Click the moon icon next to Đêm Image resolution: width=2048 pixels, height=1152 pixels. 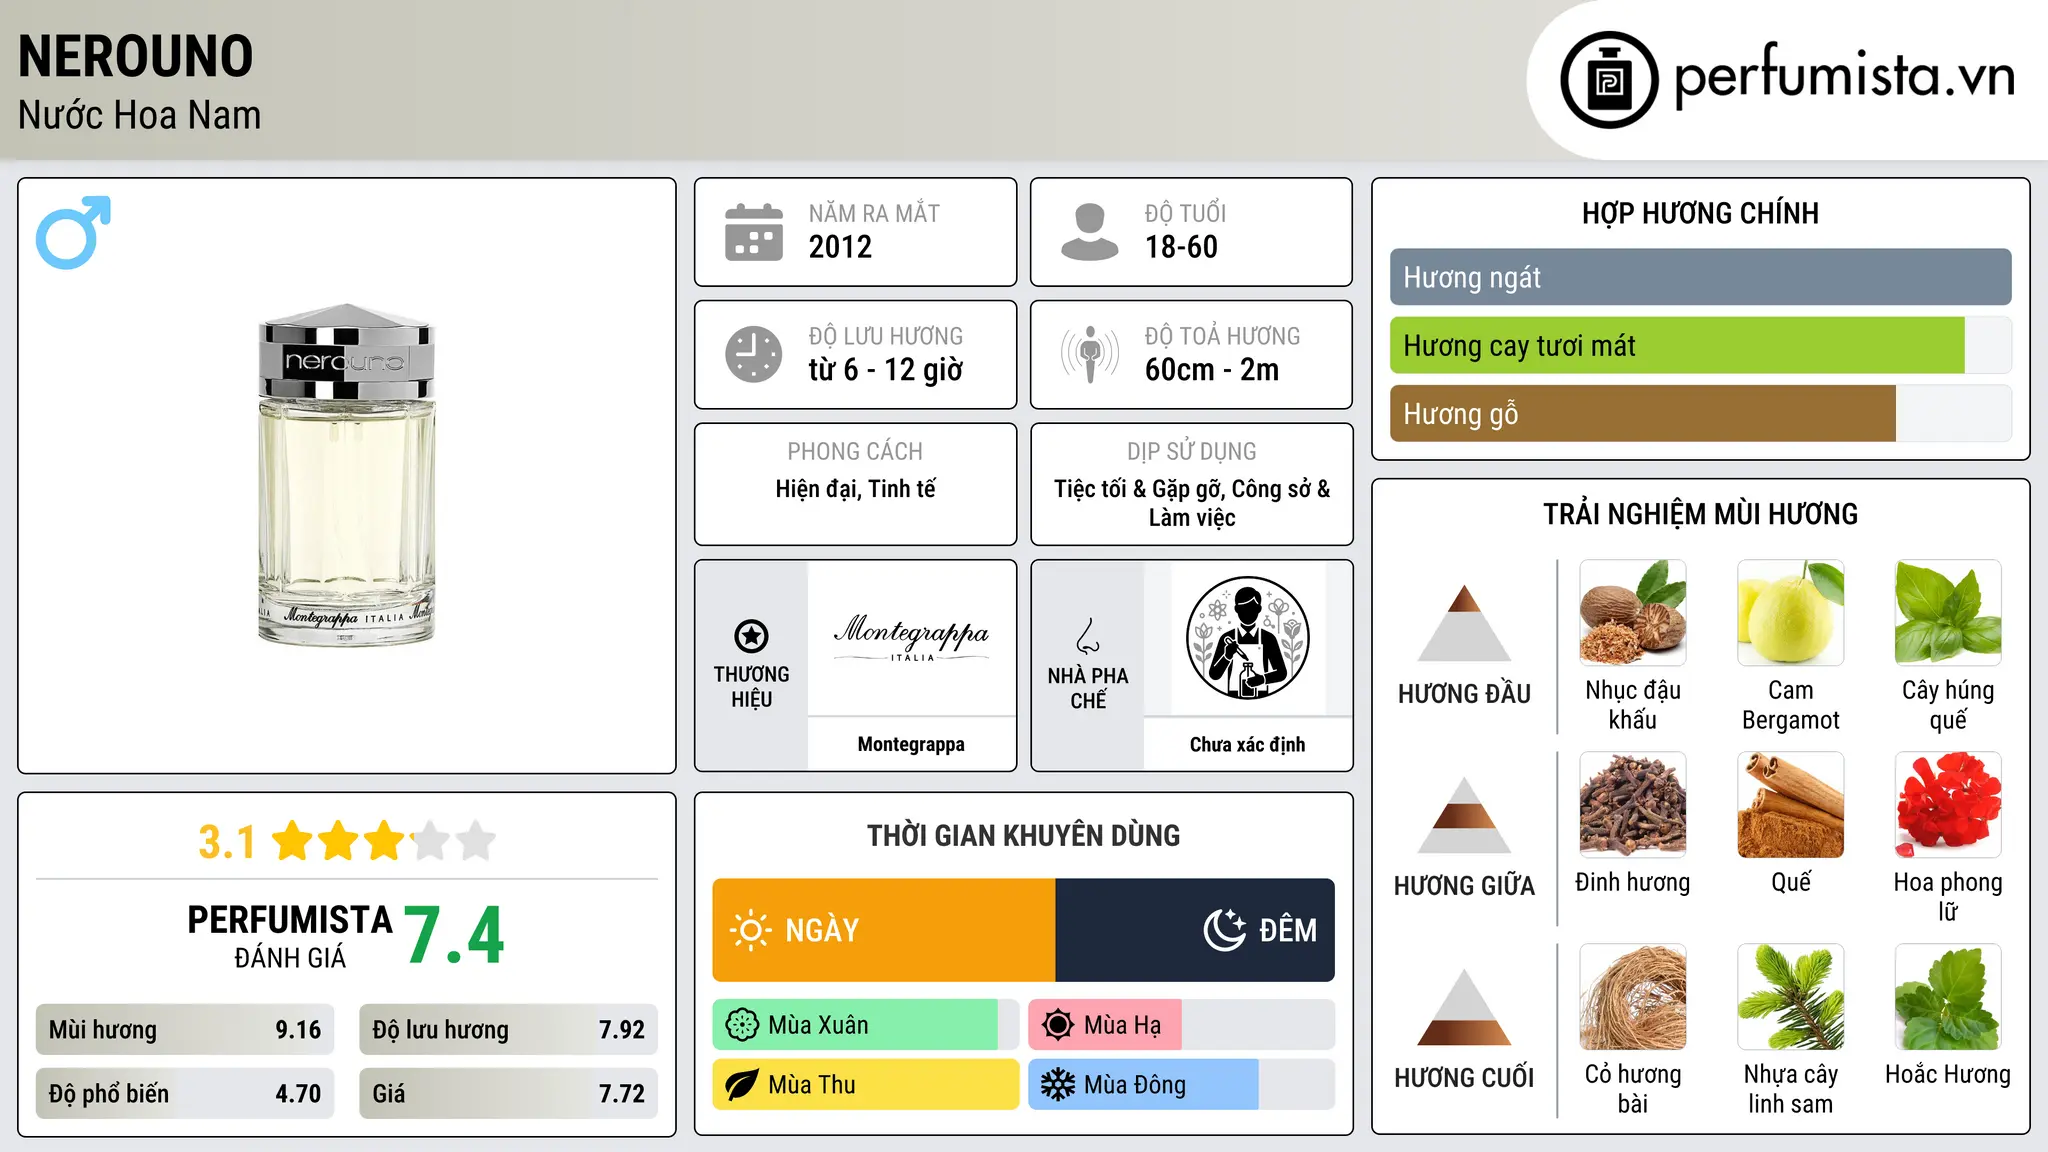[x=1225, y=930]
